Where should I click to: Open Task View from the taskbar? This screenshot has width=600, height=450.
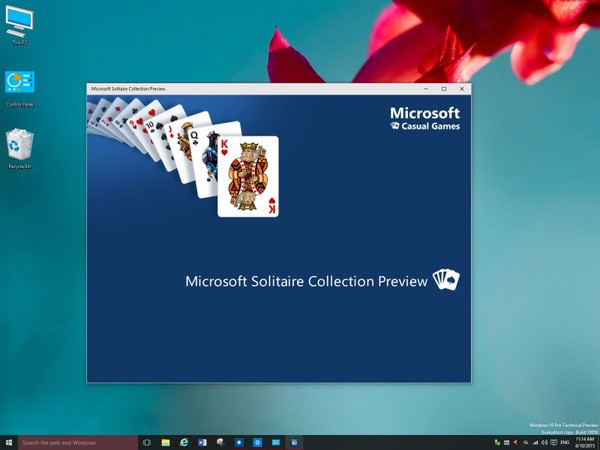pos(147,443)
